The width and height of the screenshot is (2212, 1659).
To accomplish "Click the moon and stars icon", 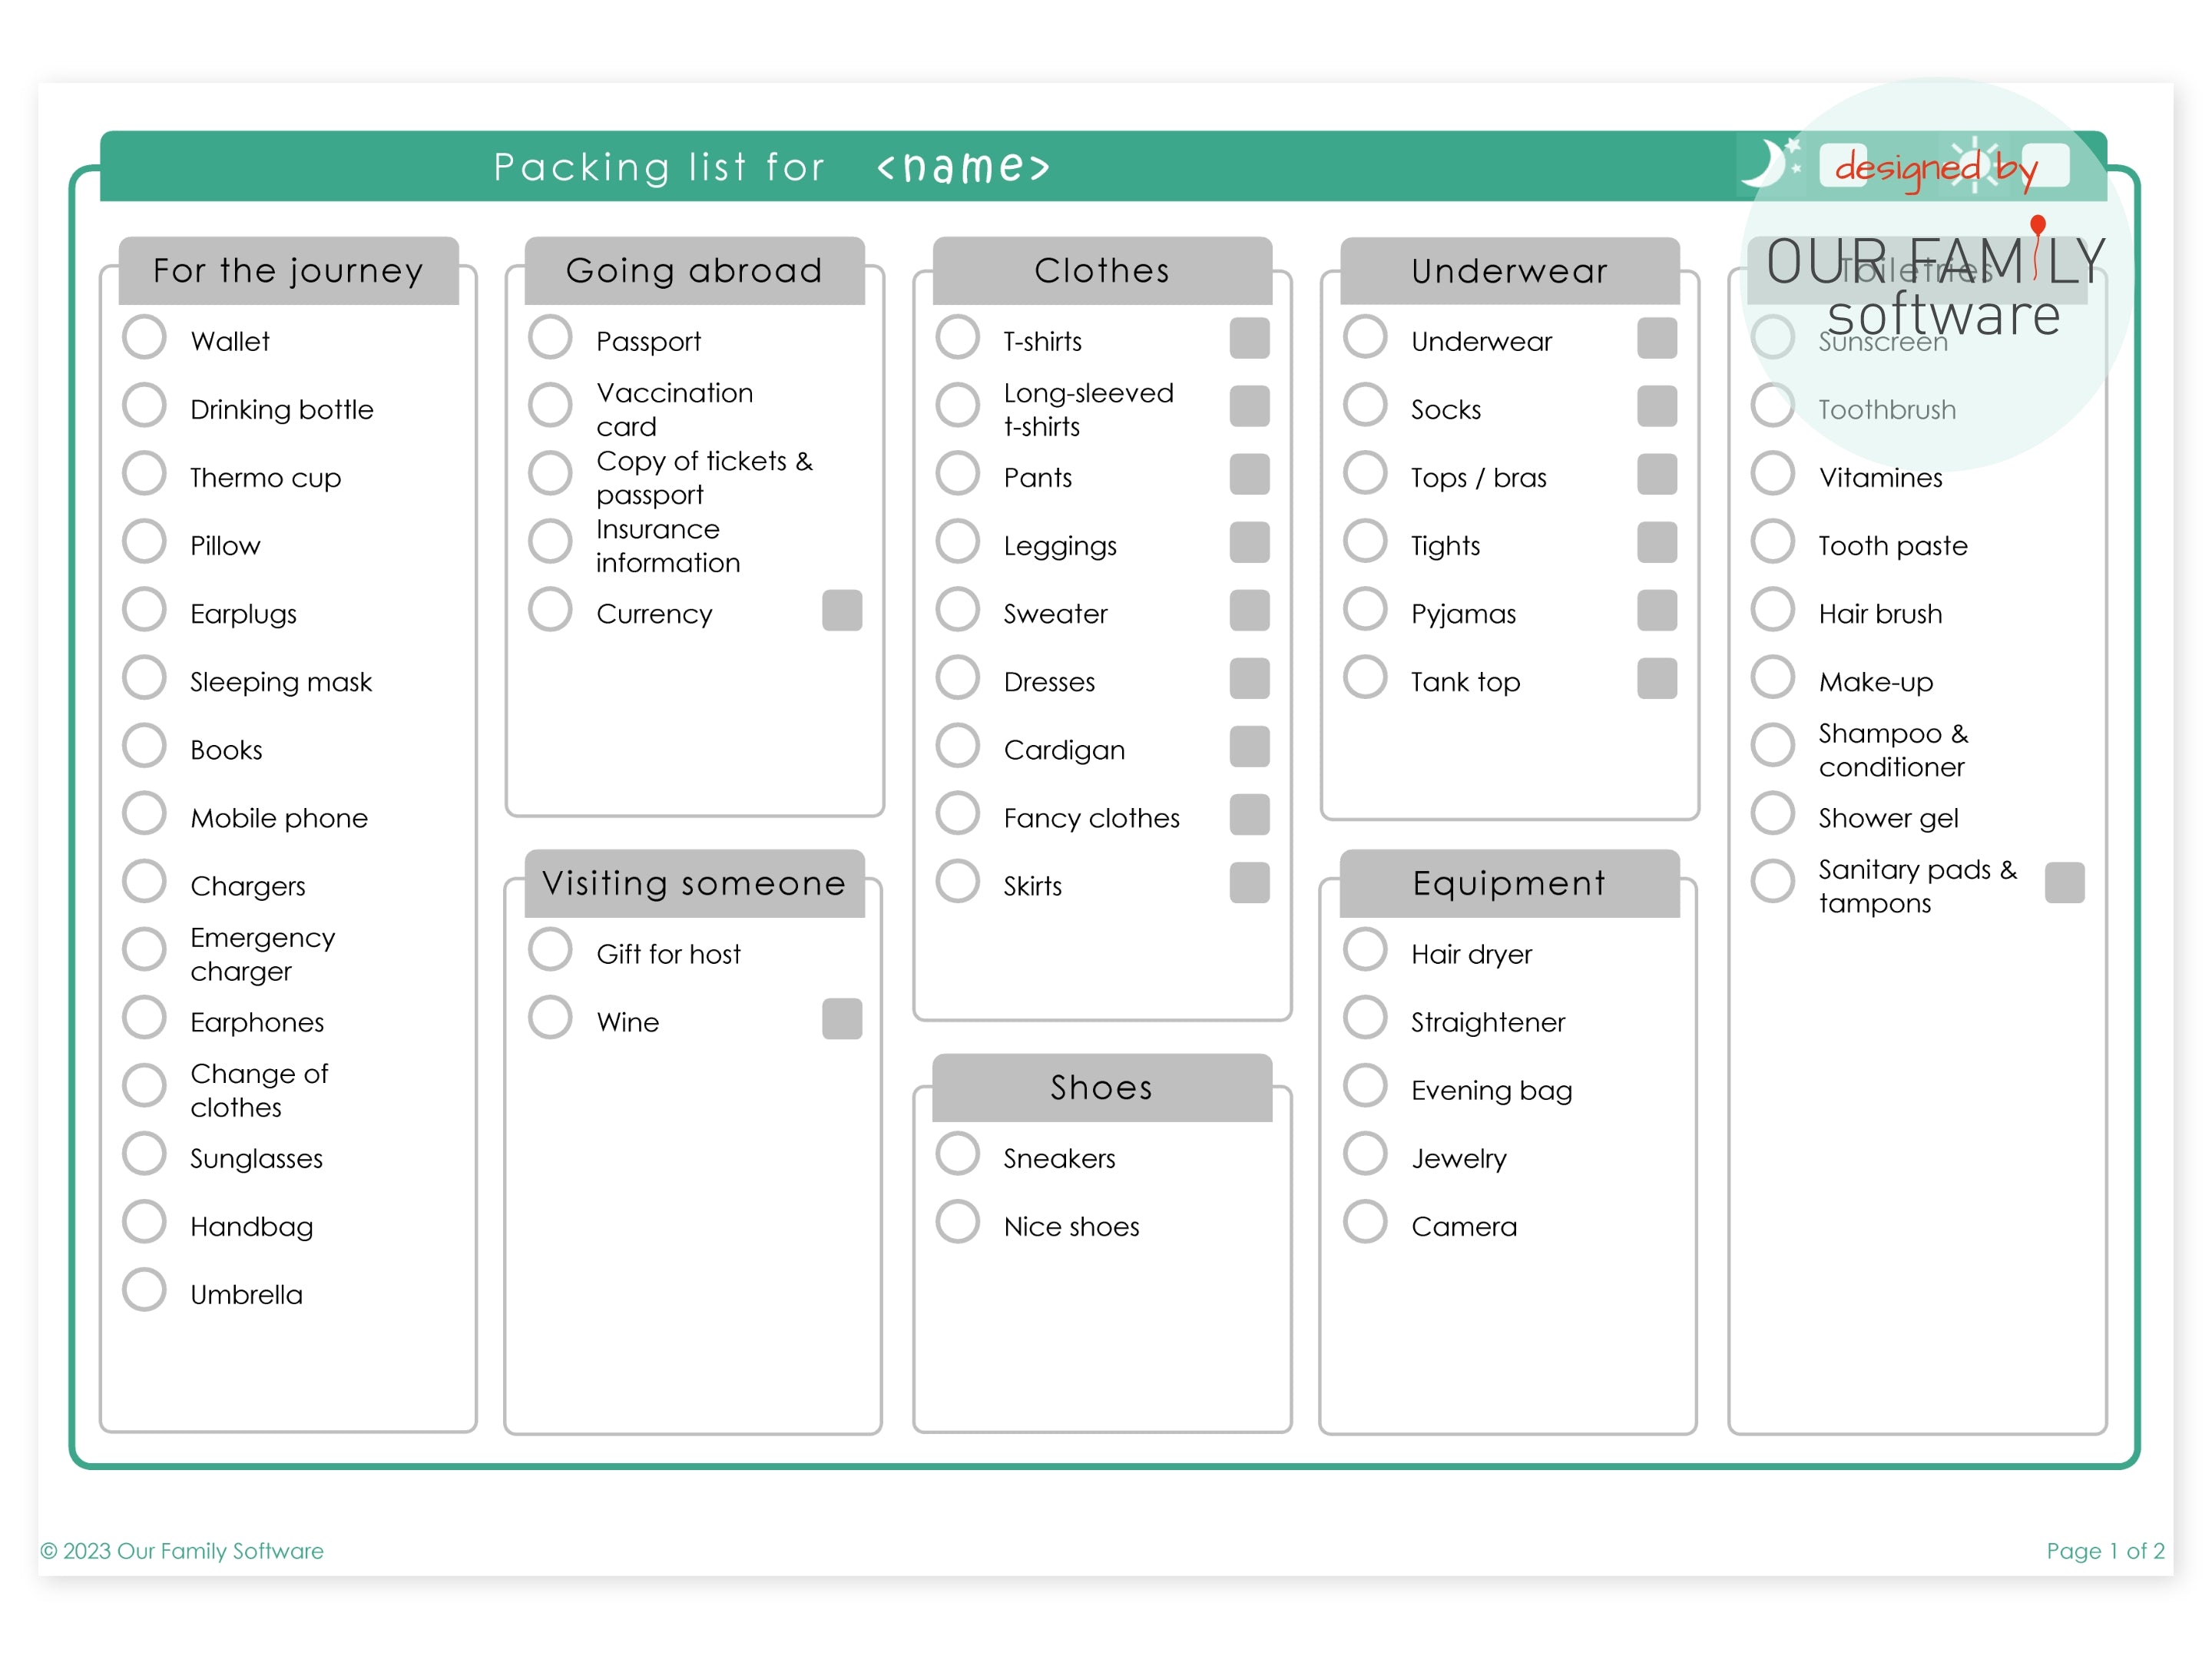I will 1771,162.
